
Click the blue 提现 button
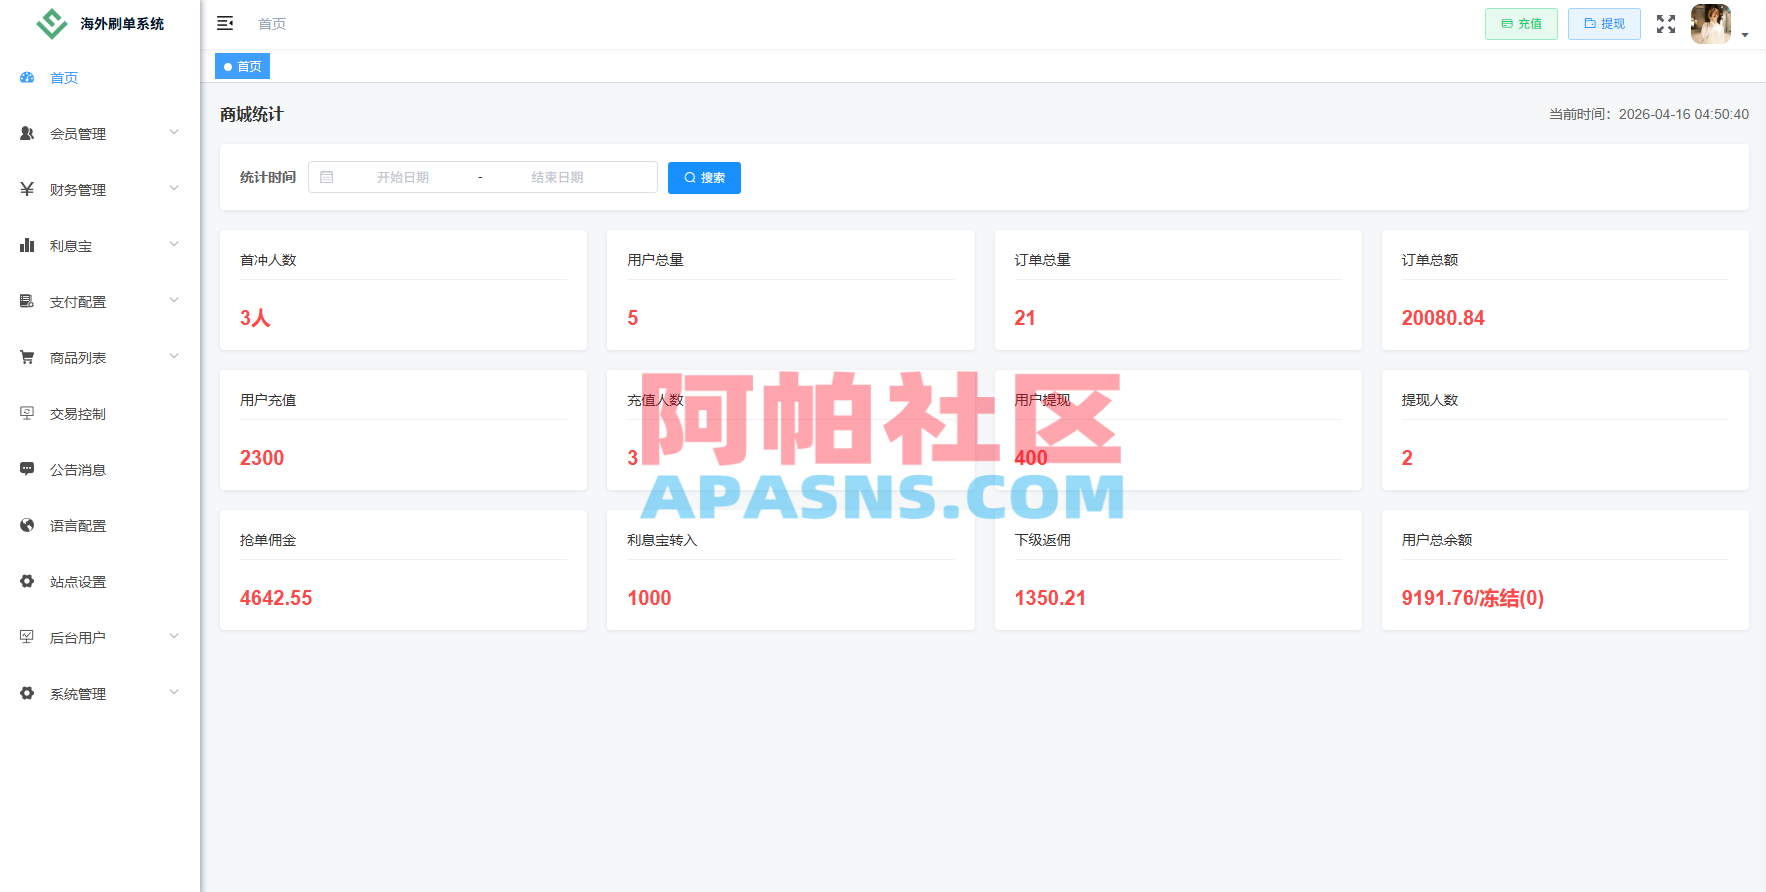(x=1604, y=24)
